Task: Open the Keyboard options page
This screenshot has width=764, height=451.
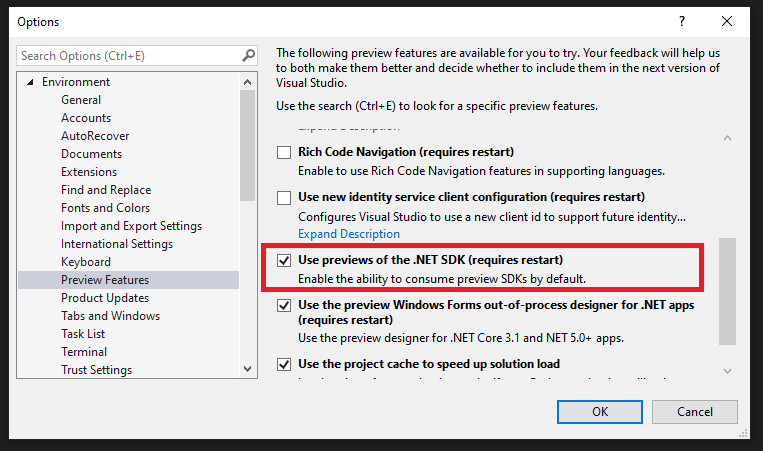Action: [x=86, y=262]
